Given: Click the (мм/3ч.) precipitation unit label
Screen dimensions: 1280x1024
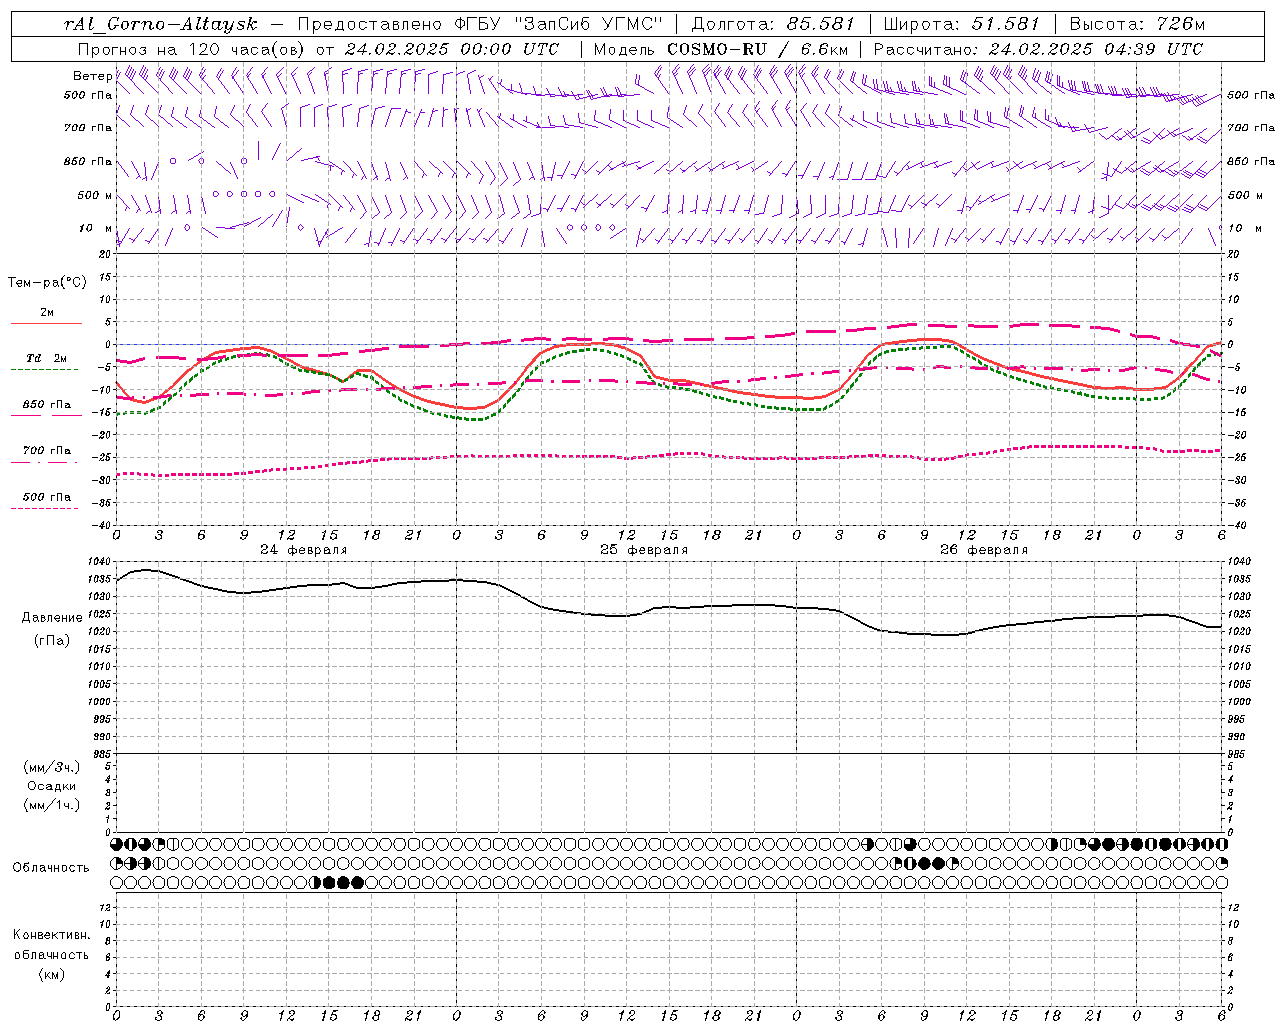Looking at the screenshot, I should [x=52, y=767].
